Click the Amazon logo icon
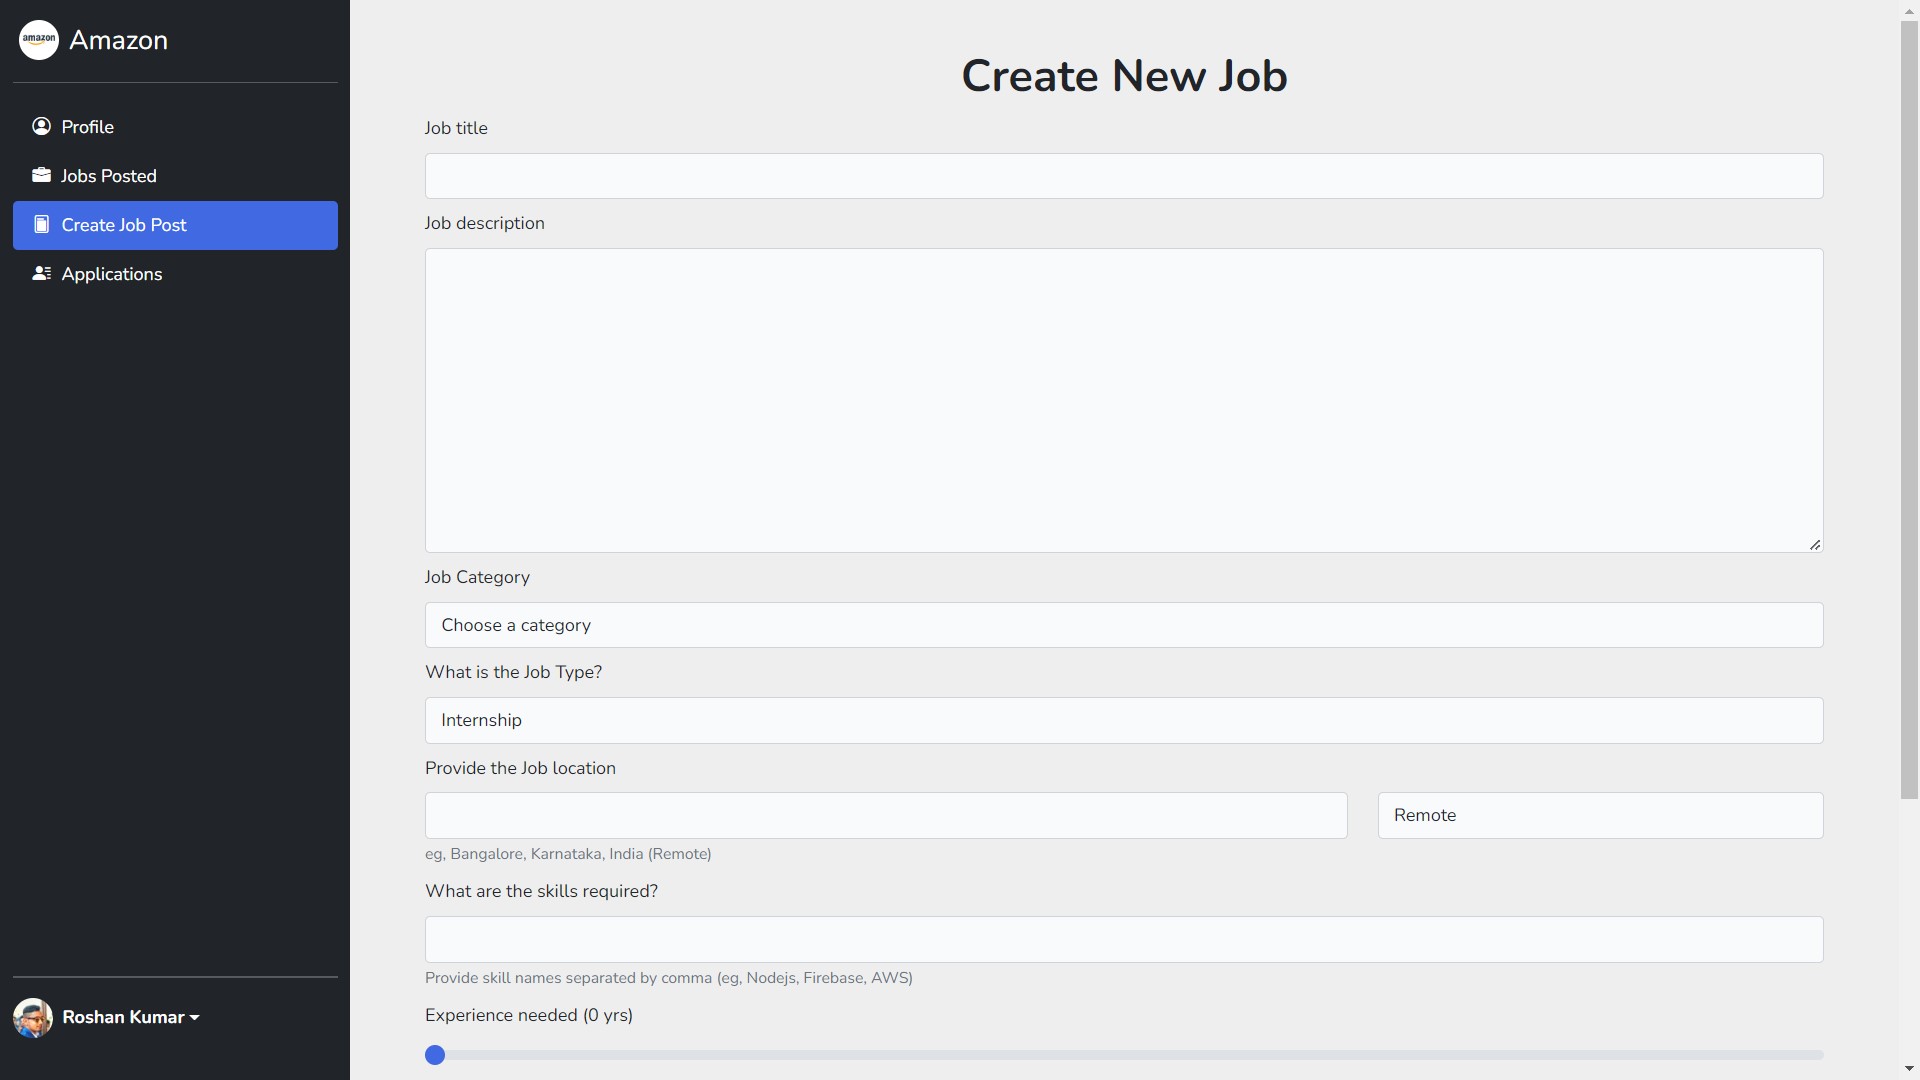Viewport: 1920px width, 1080px height. click(x=39, y=40)
